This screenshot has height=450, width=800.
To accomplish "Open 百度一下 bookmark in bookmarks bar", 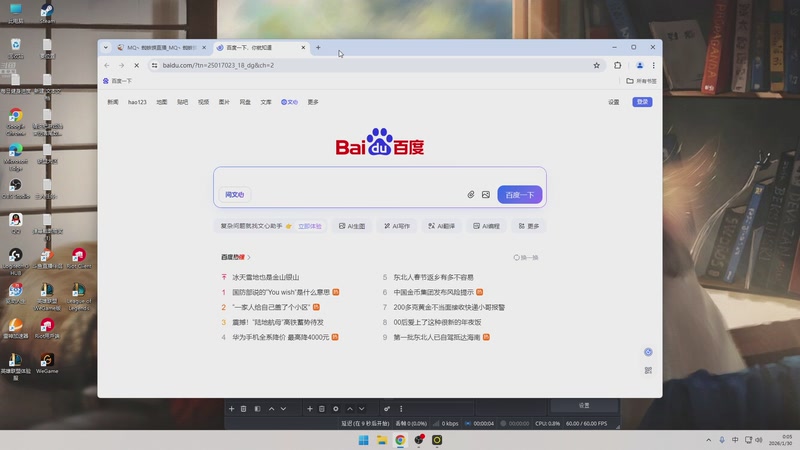I will [117, 81].
